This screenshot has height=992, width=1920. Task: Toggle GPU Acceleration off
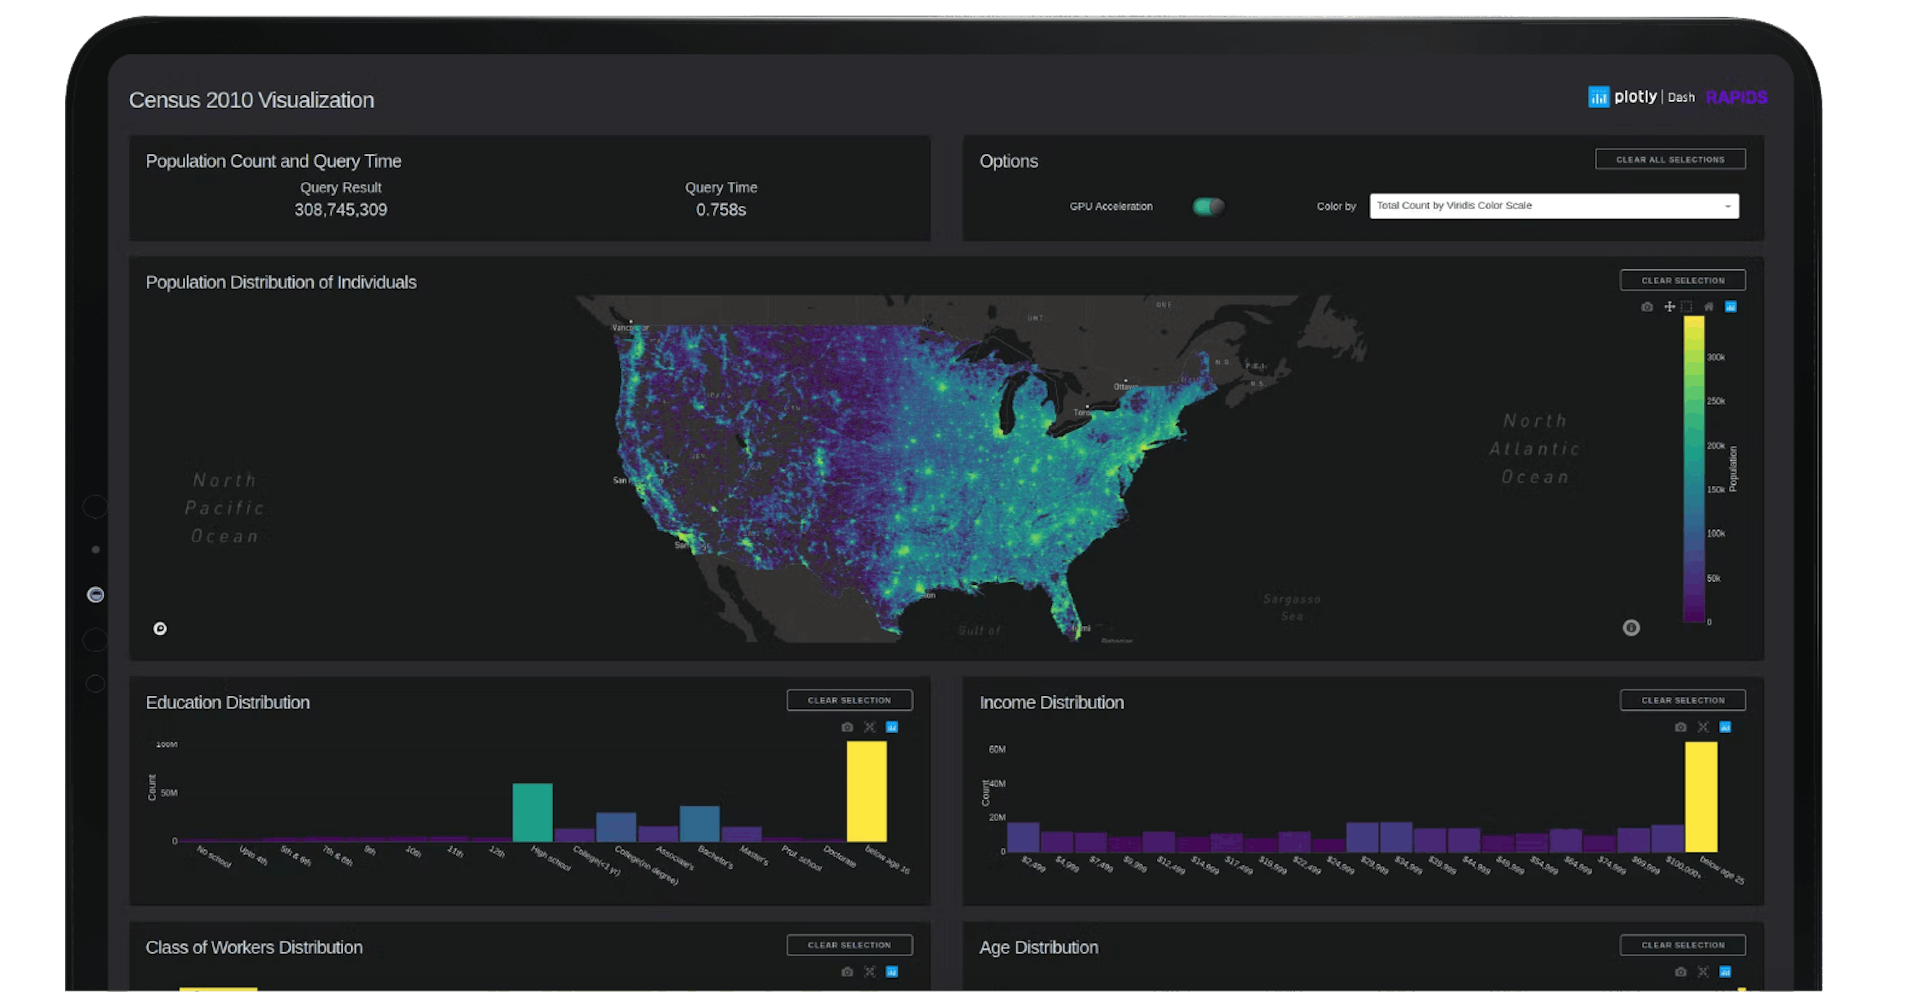[1208, 206]
